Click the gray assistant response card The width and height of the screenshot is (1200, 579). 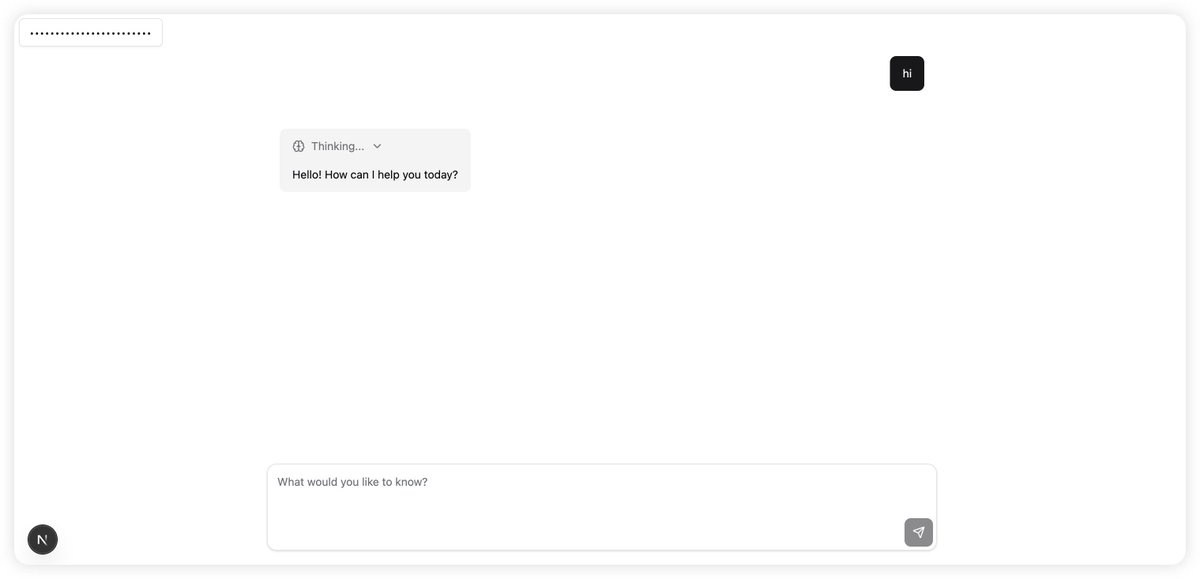375,160
